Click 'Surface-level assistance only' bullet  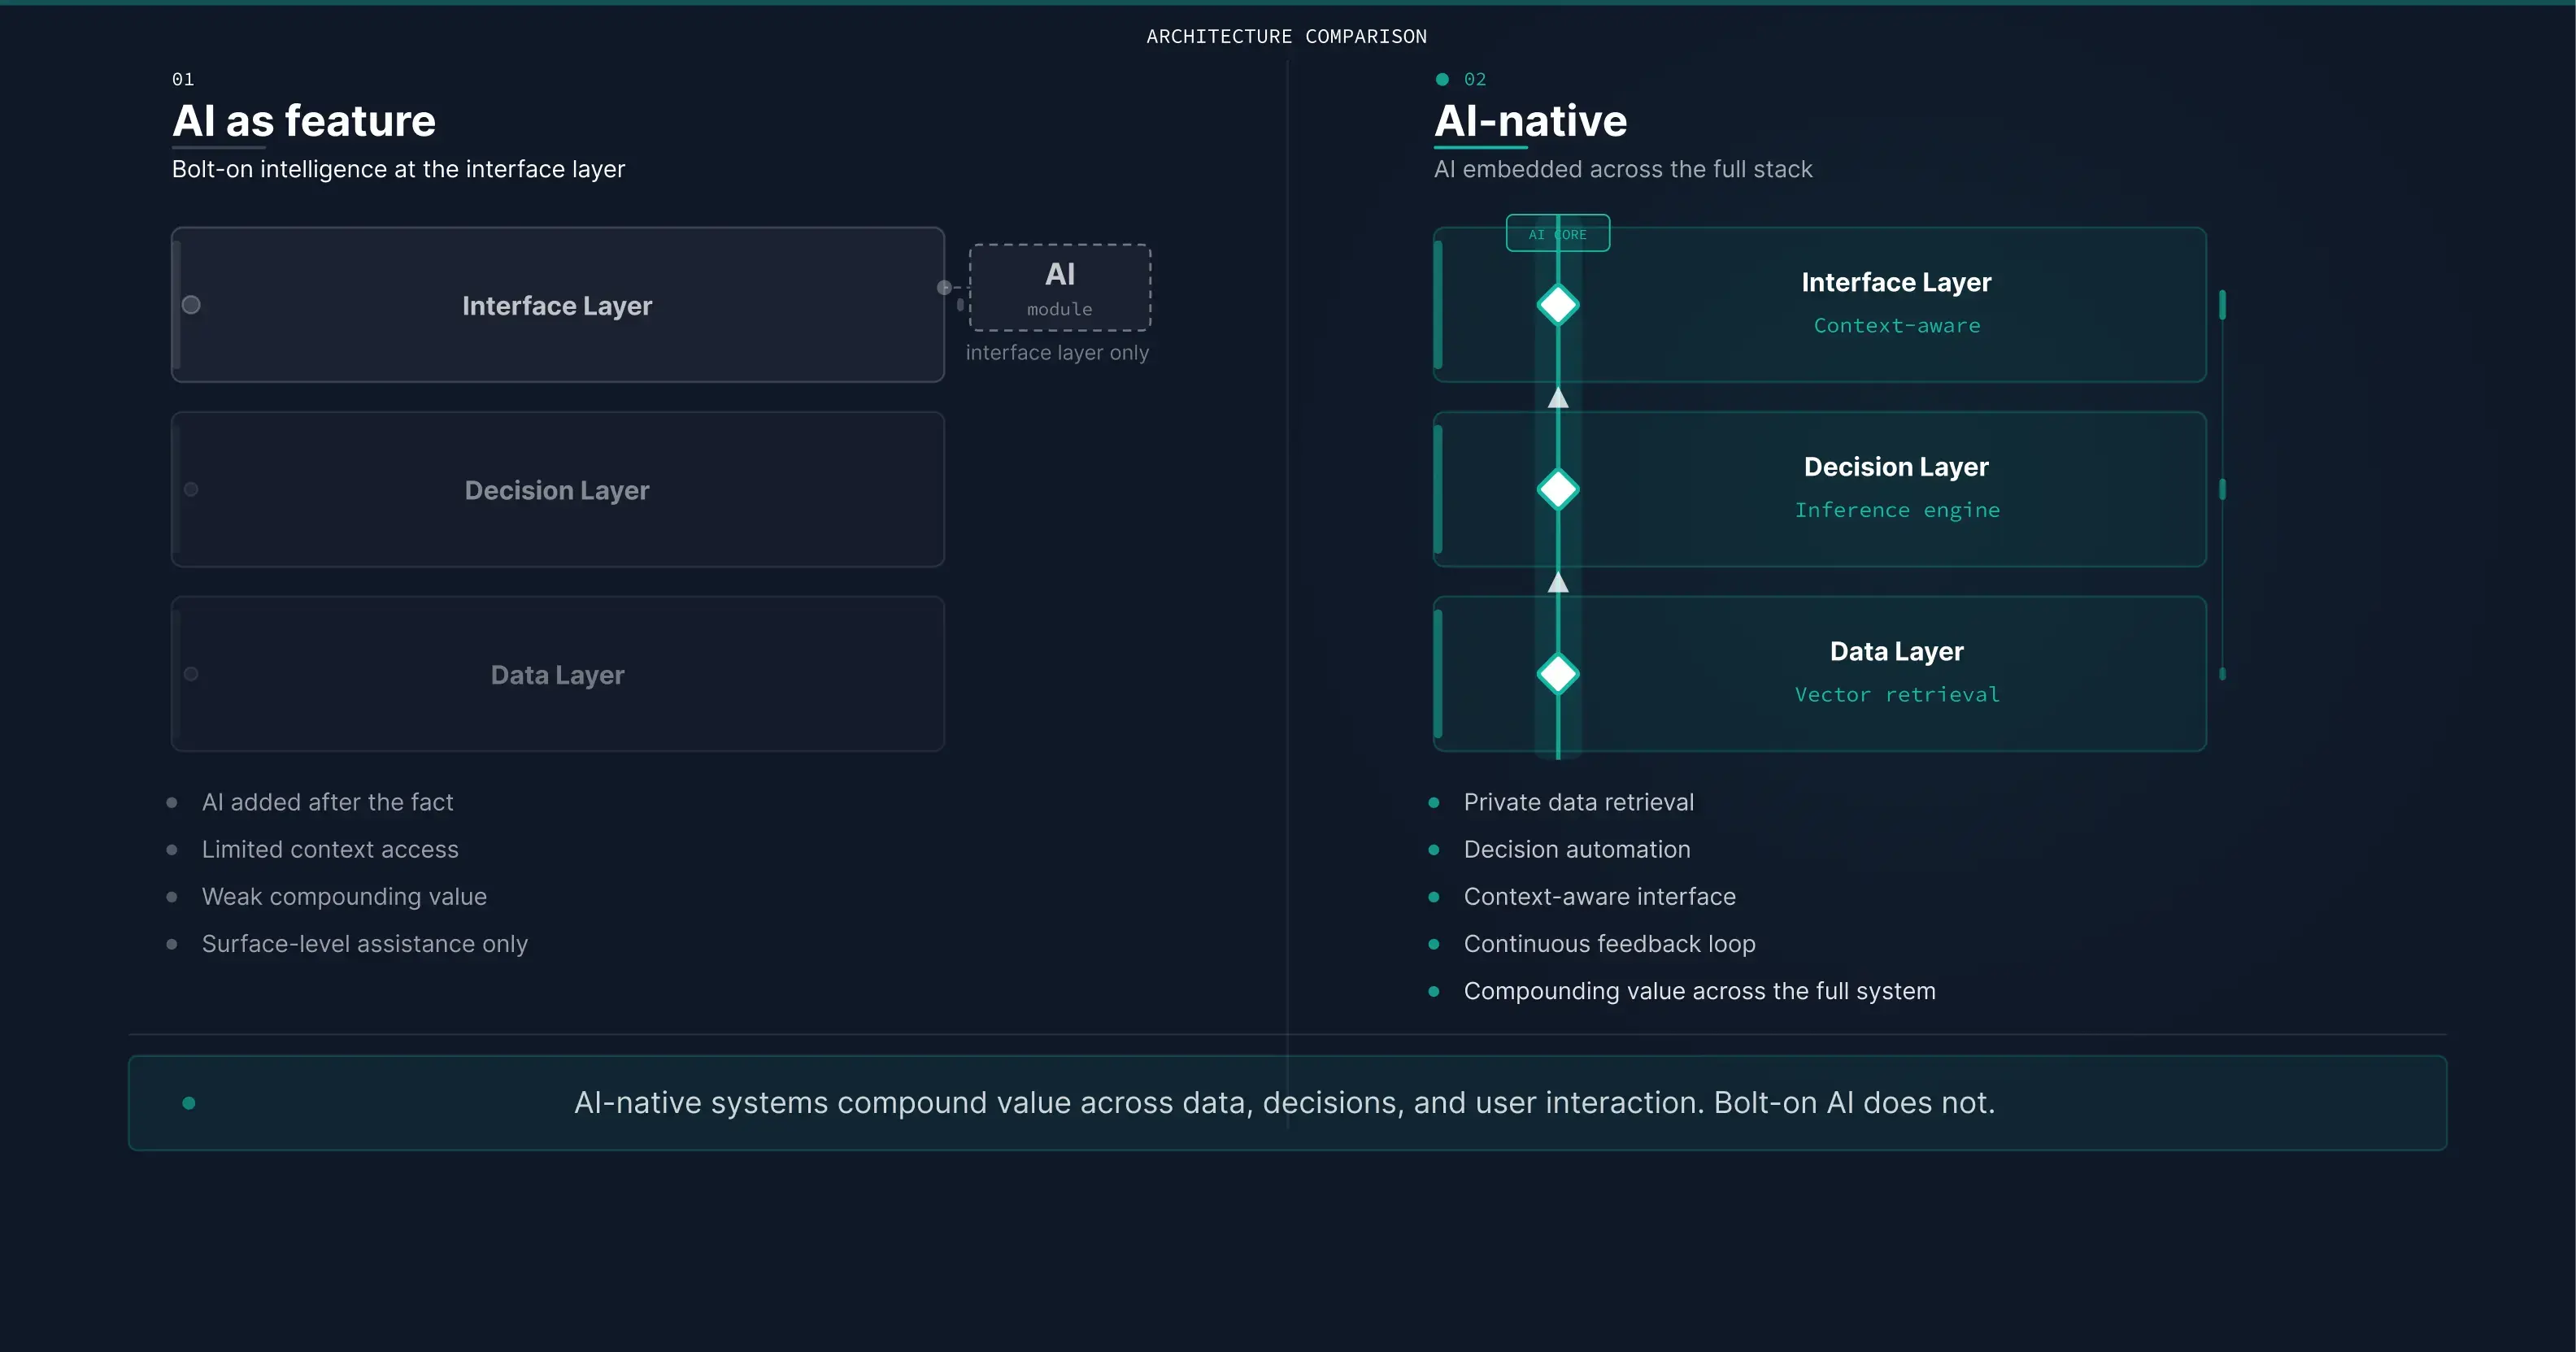(365, 944)
